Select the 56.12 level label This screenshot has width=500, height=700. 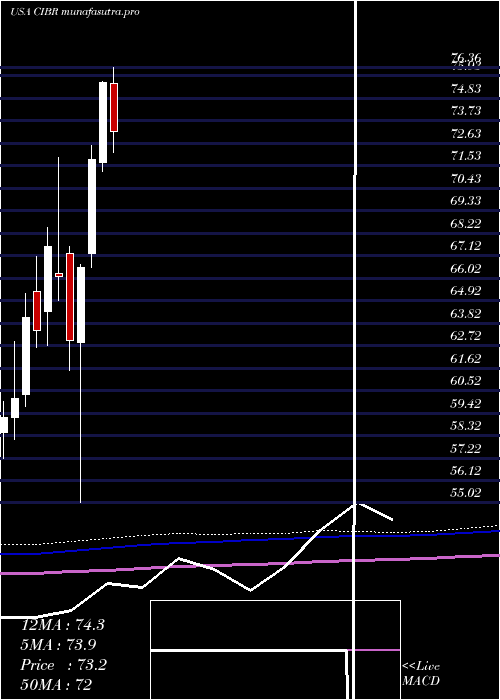point(466,470)
